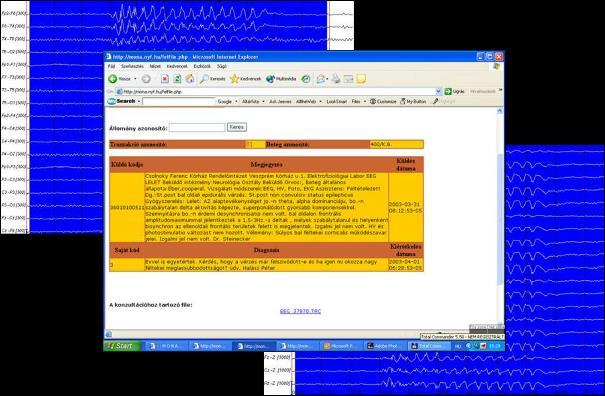Go to the Home page icon
This screenshot has height=396, width=605.
[x=189, y=79]
